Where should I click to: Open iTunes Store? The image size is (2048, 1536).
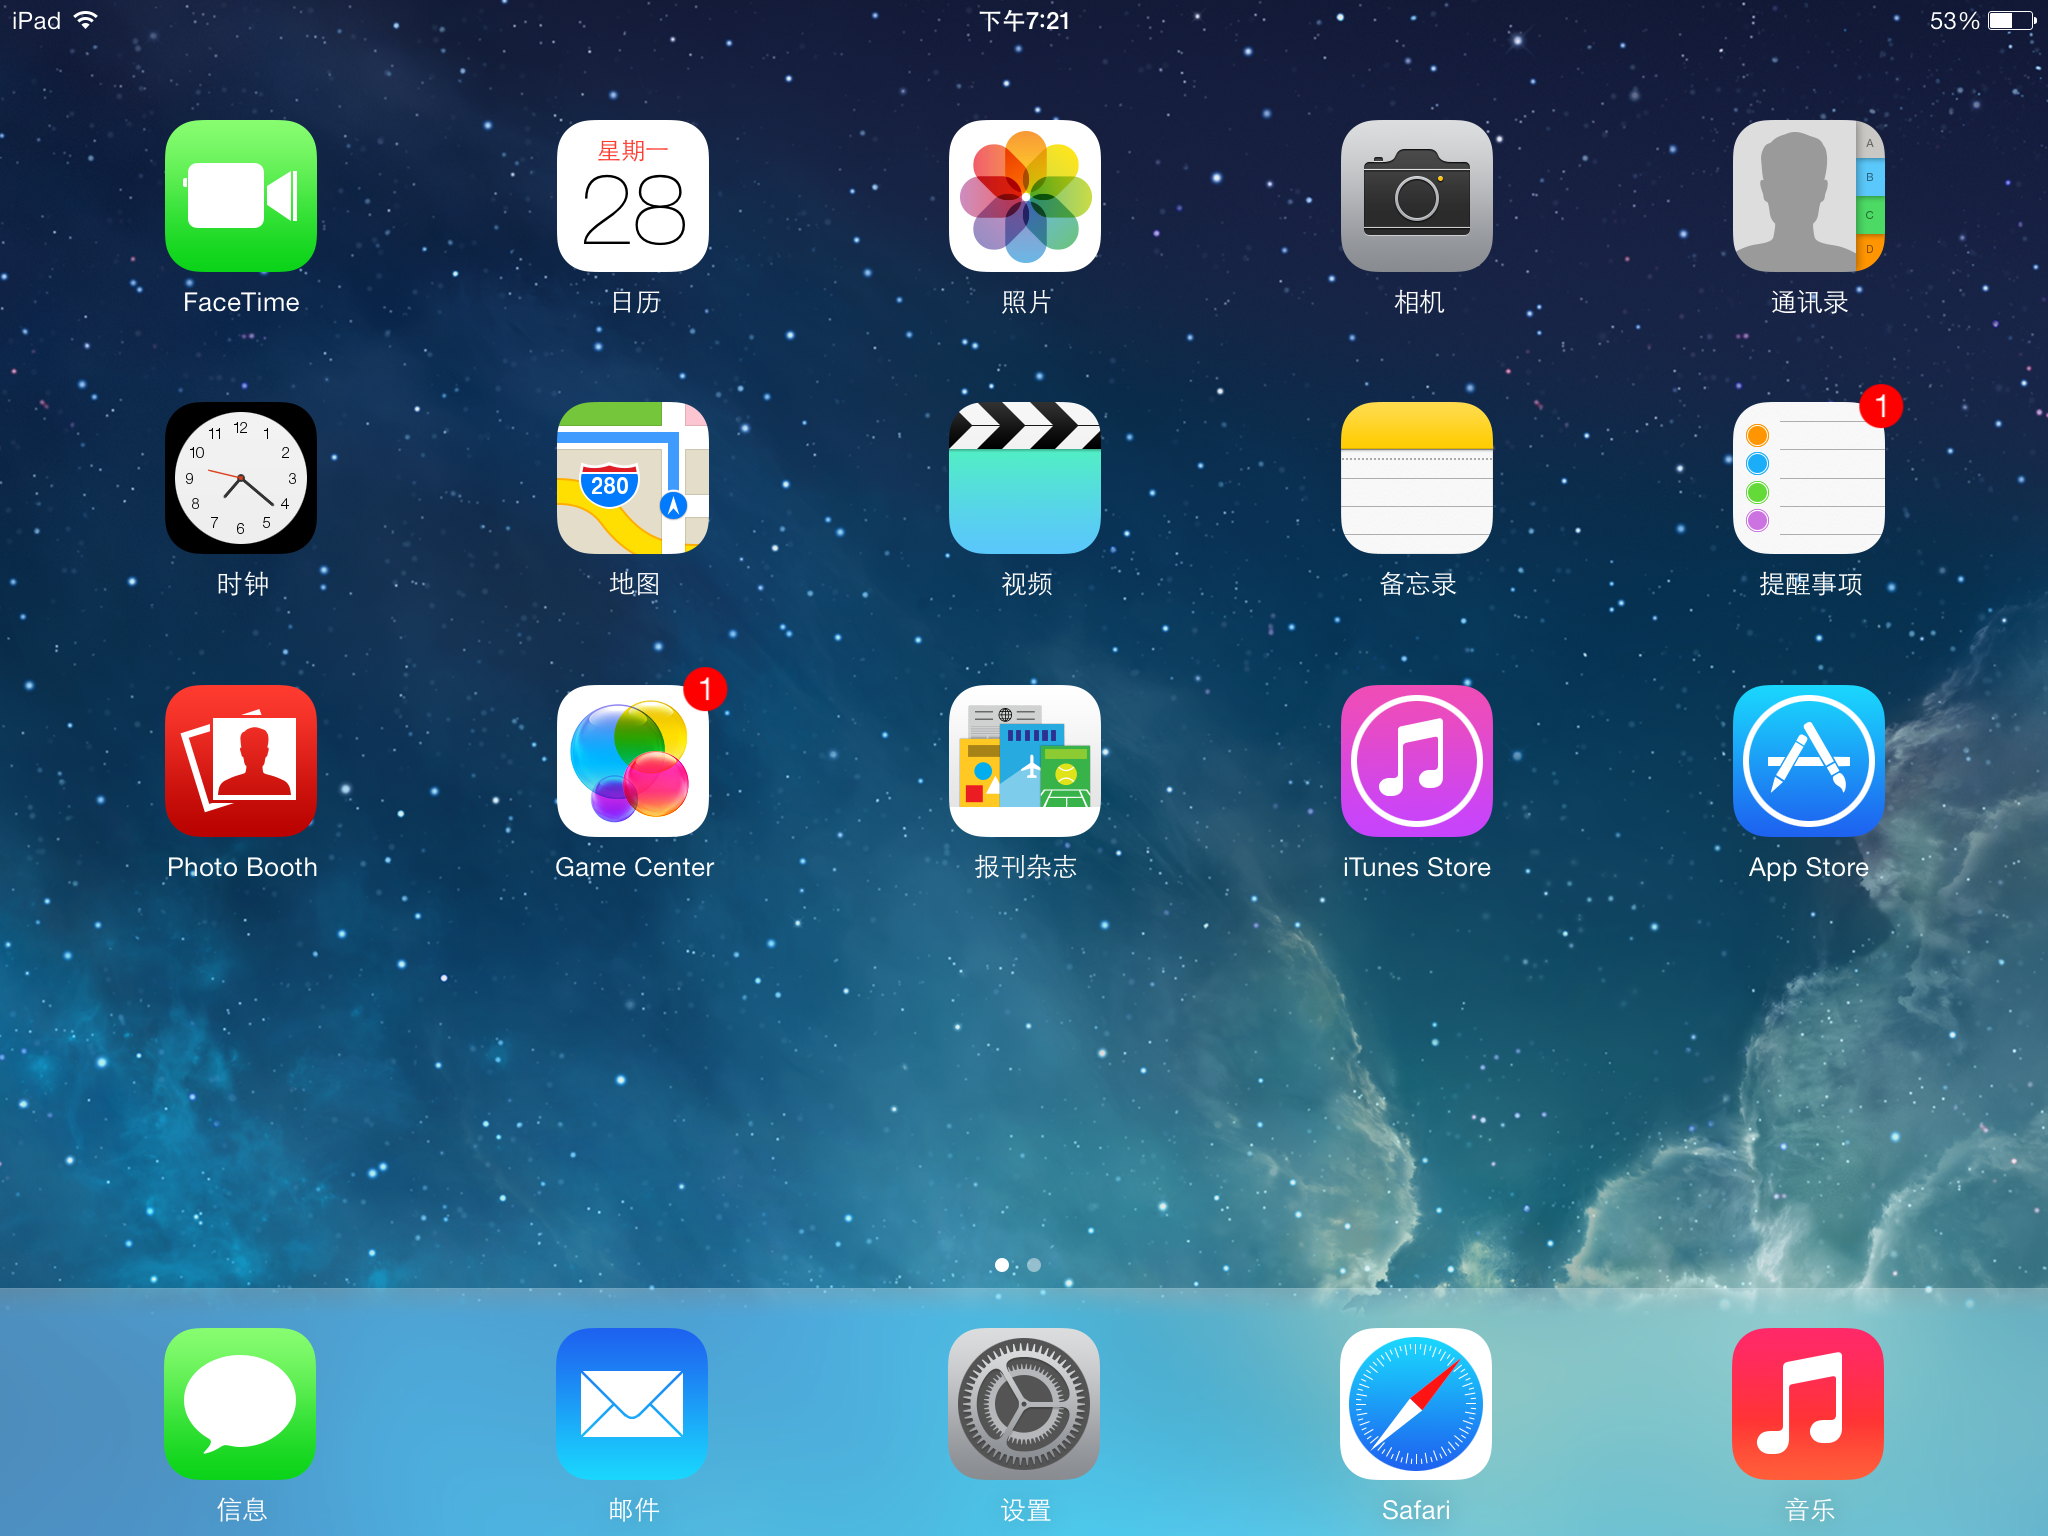1417,761
